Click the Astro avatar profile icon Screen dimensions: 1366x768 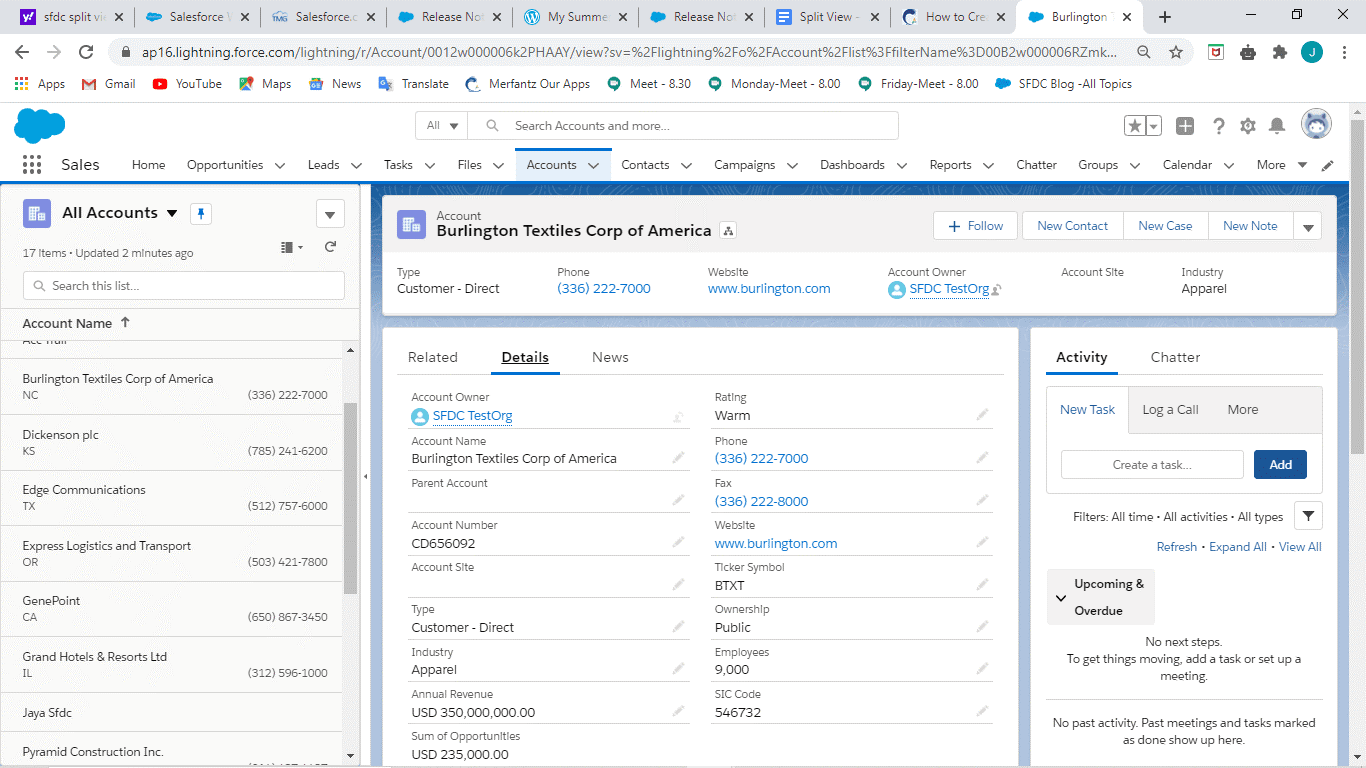[1316, 124]
